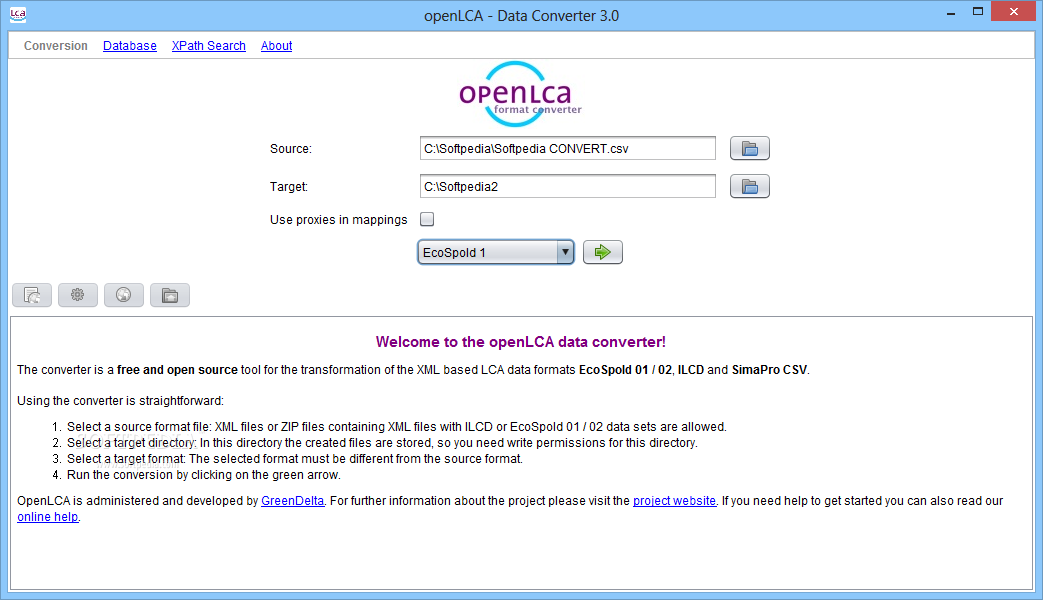Browse for the Source file via folder icon
The image size is (1043, 600).
tap(750, 148)
